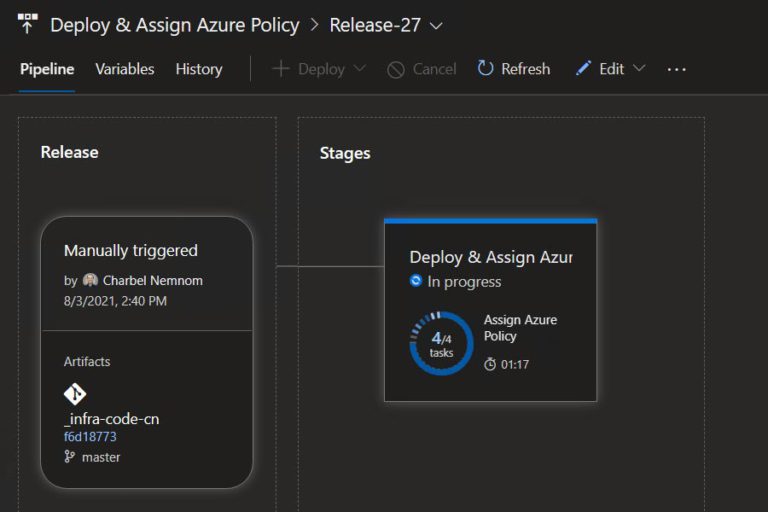Expand the Edit dropdown chevron
The image size is (768, 512).
pyautogui.click(x=639, y=68)
